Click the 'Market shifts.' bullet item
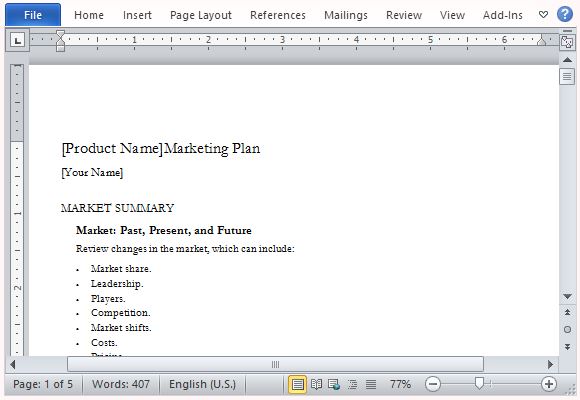This screenshot has width=580, height=400. point(121,328)
